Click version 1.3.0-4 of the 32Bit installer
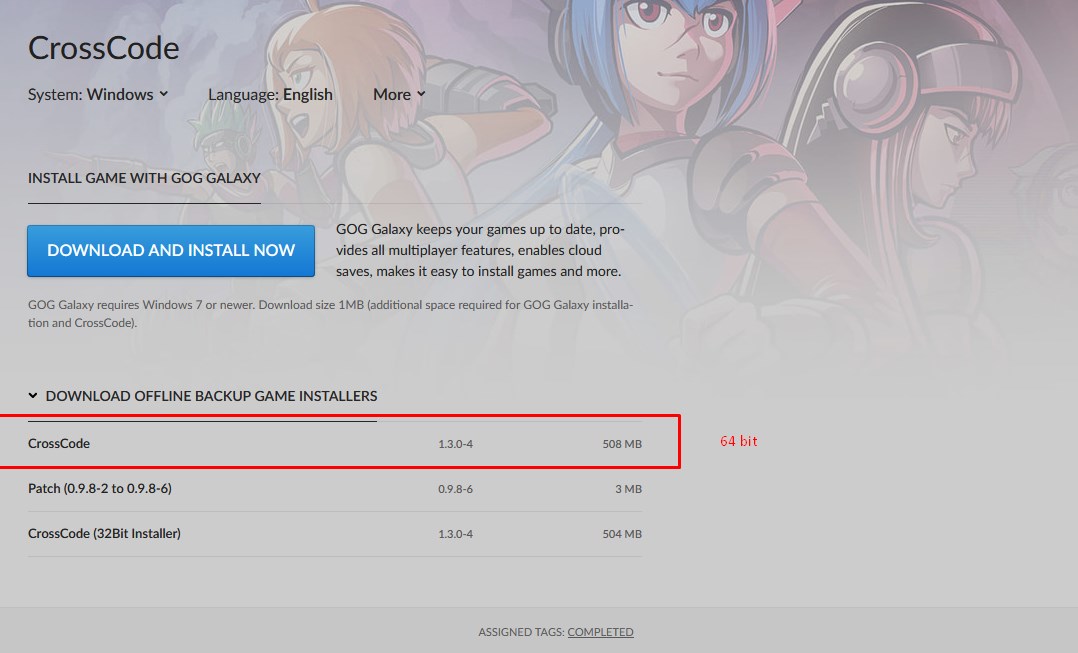1078x653 pixels. tap(455, 534)
